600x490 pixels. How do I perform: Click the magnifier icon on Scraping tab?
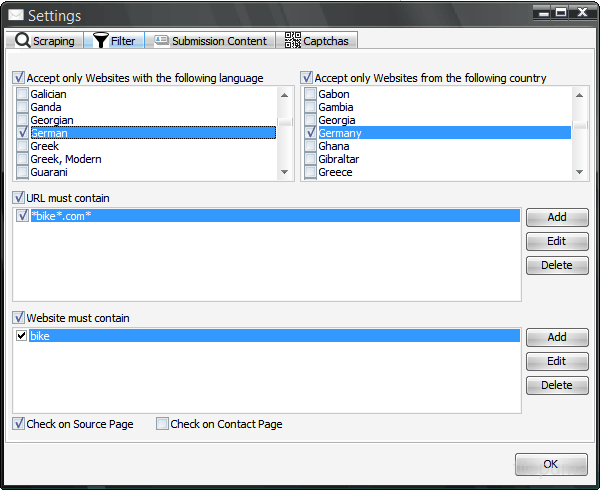pyautogui.click(x=22, y=41)
